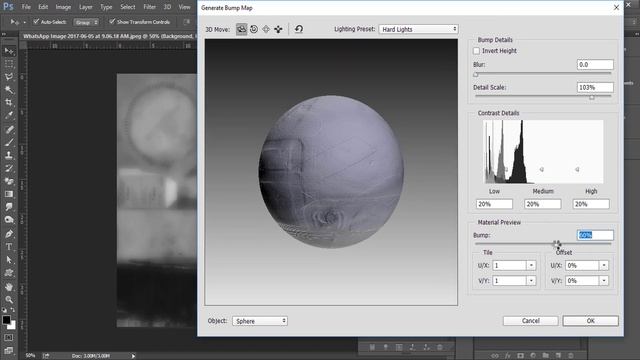The width and height of the screenshot is (640, 360).
Task: Choose the Rotate 3D object icon
Action: [x=241, y=29]
